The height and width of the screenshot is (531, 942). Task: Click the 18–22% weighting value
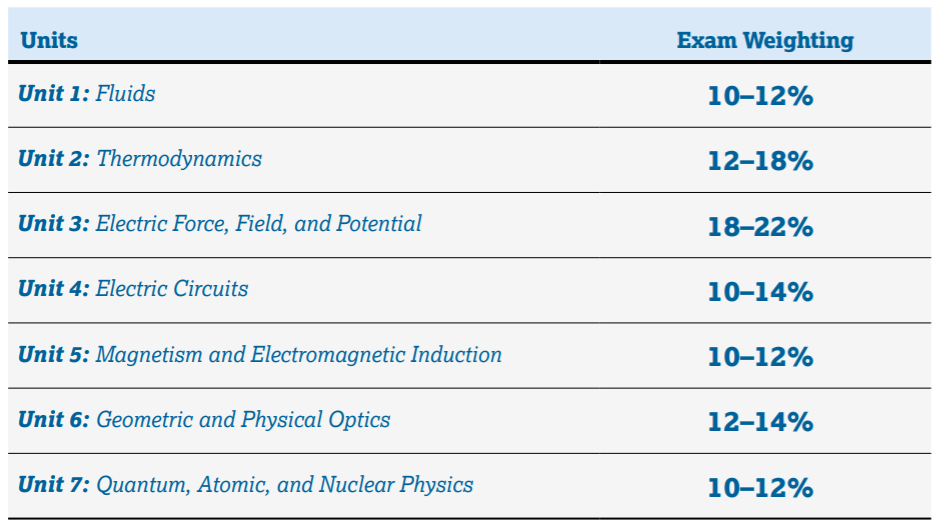pyautogui.click(x=760, y=226)
